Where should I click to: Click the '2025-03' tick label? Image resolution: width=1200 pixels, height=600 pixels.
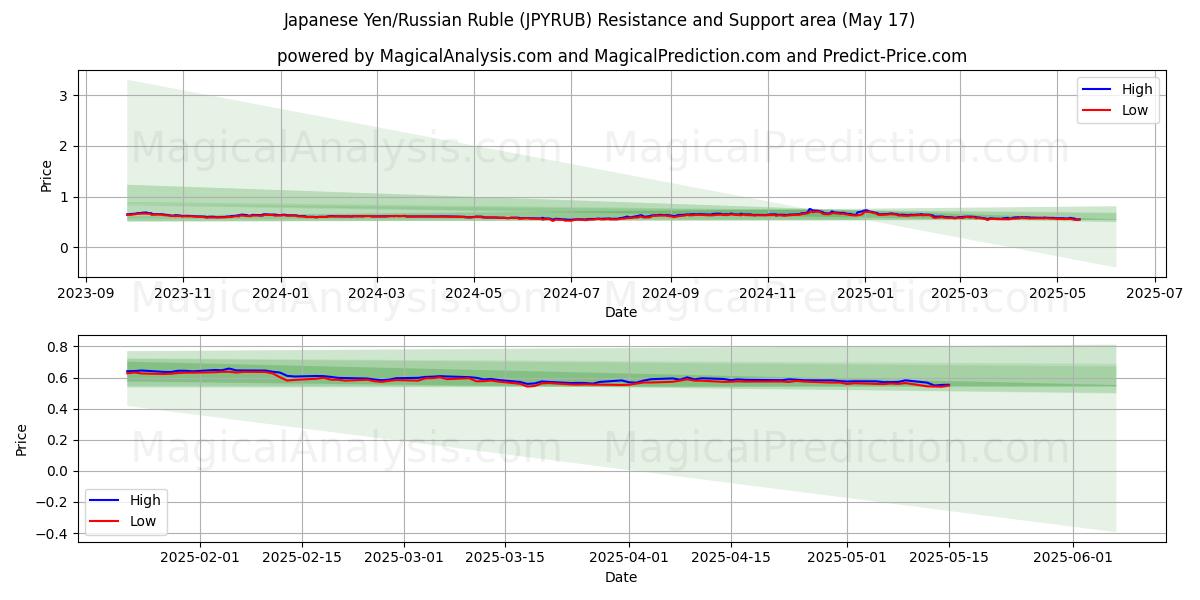(959, 295)
